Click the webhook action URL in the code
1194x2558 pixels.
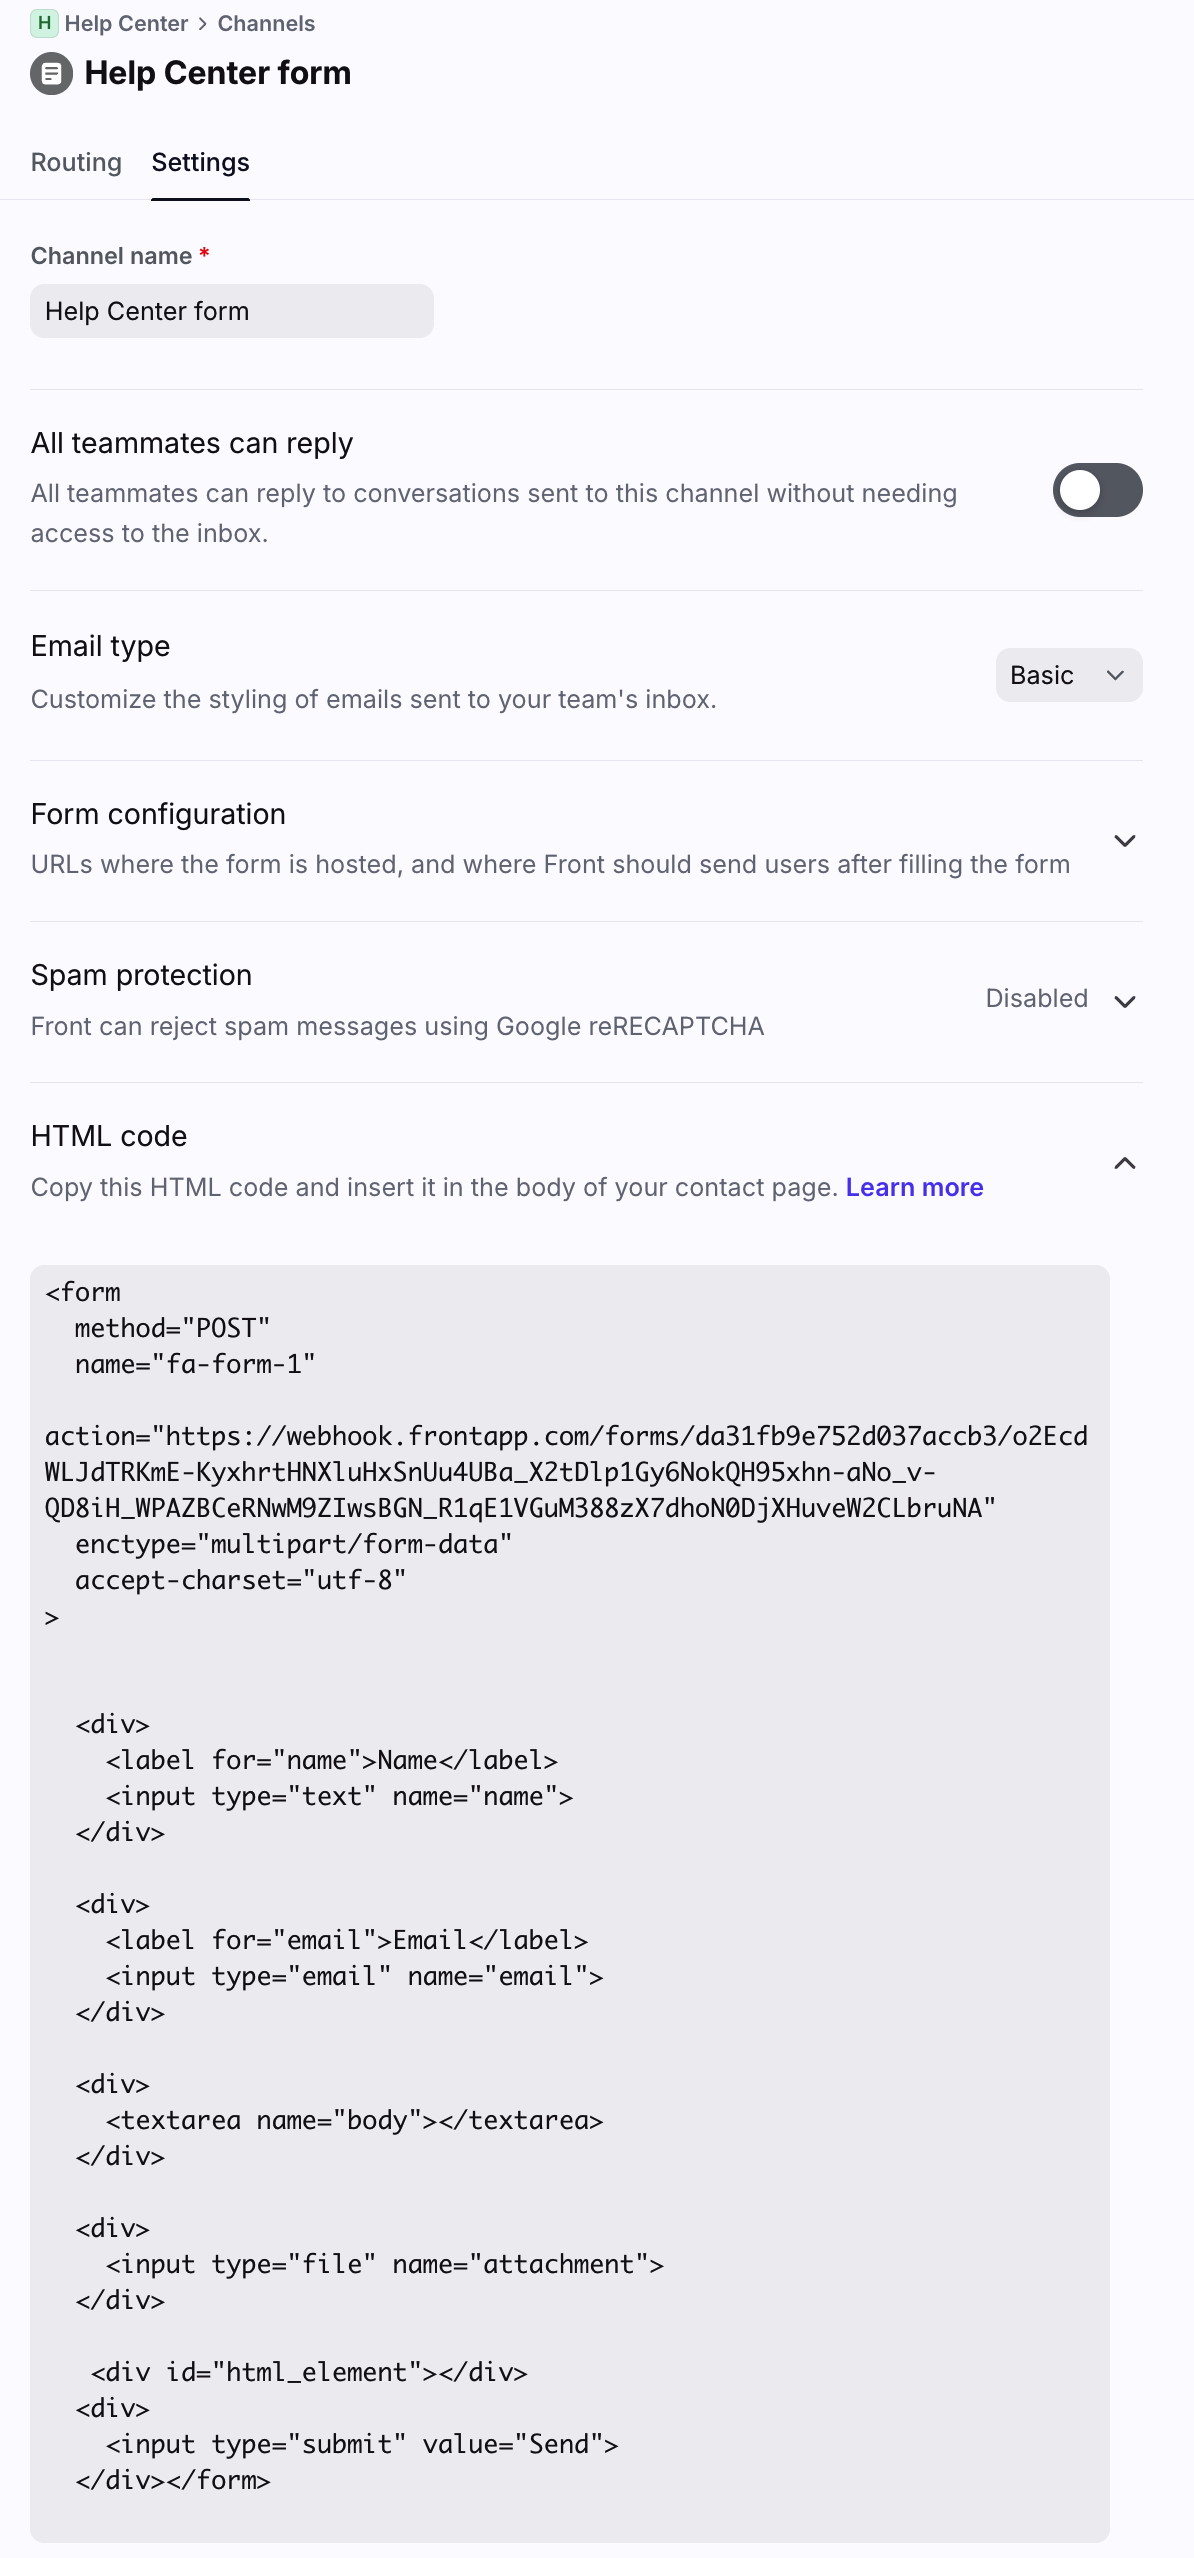[x=566, y=1472]
